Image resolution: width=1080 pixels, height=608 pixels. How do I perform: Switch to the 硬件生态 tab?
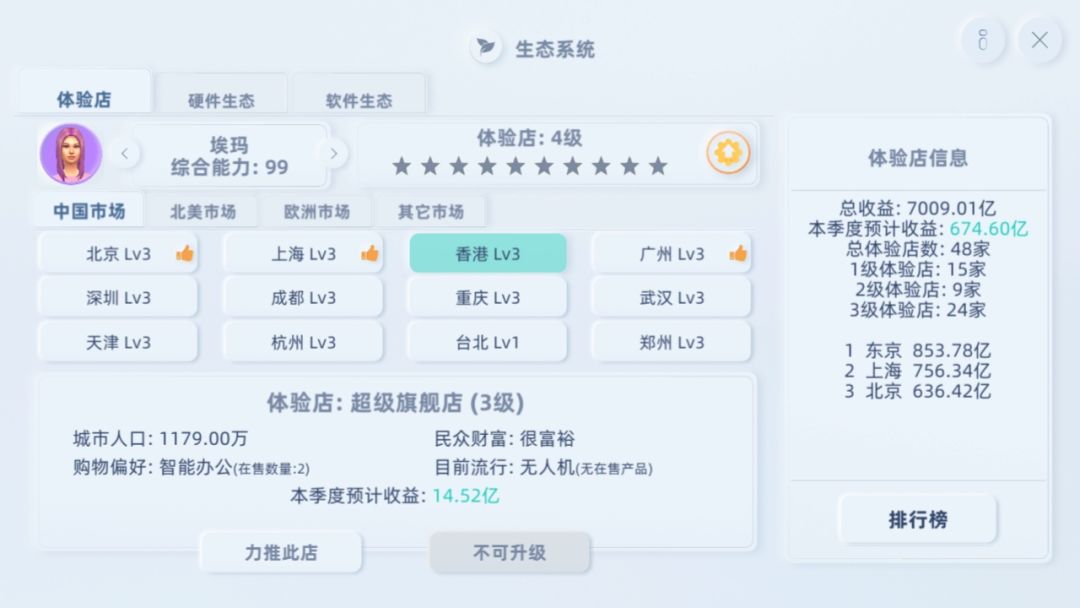click(221, 101)
